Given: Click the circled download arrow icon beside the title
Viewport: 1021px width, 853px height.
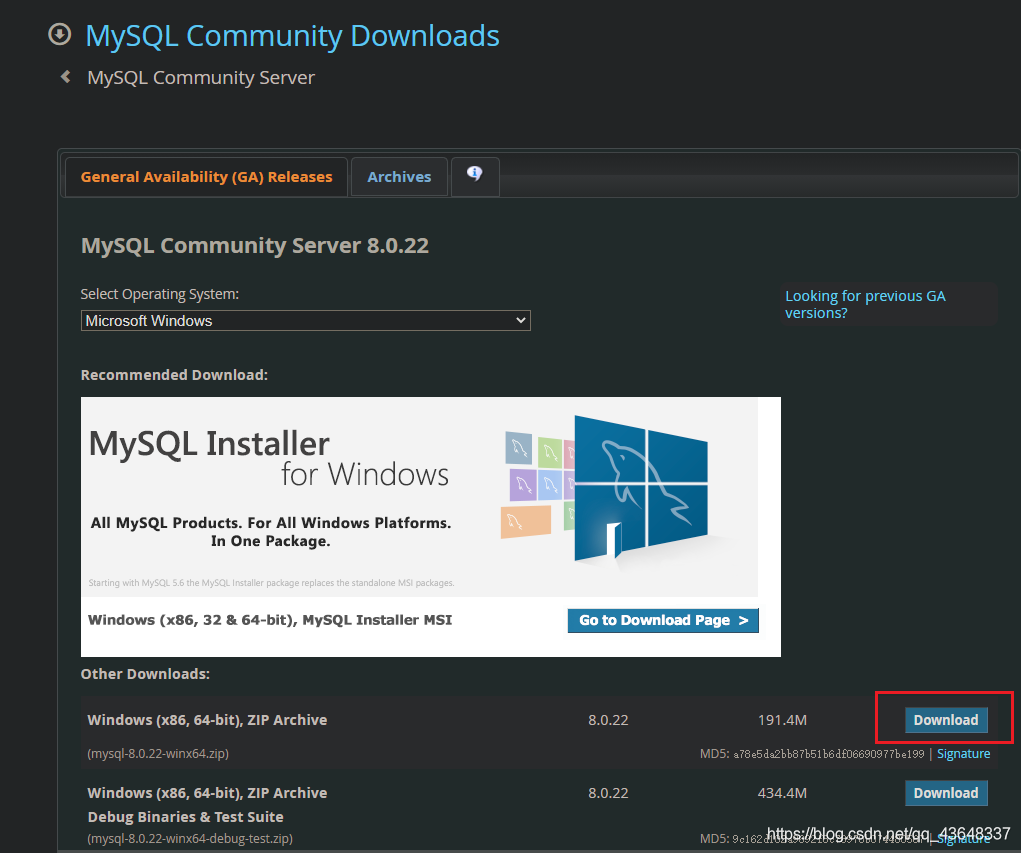Looking at the screenshot, I should click(60, 35).
